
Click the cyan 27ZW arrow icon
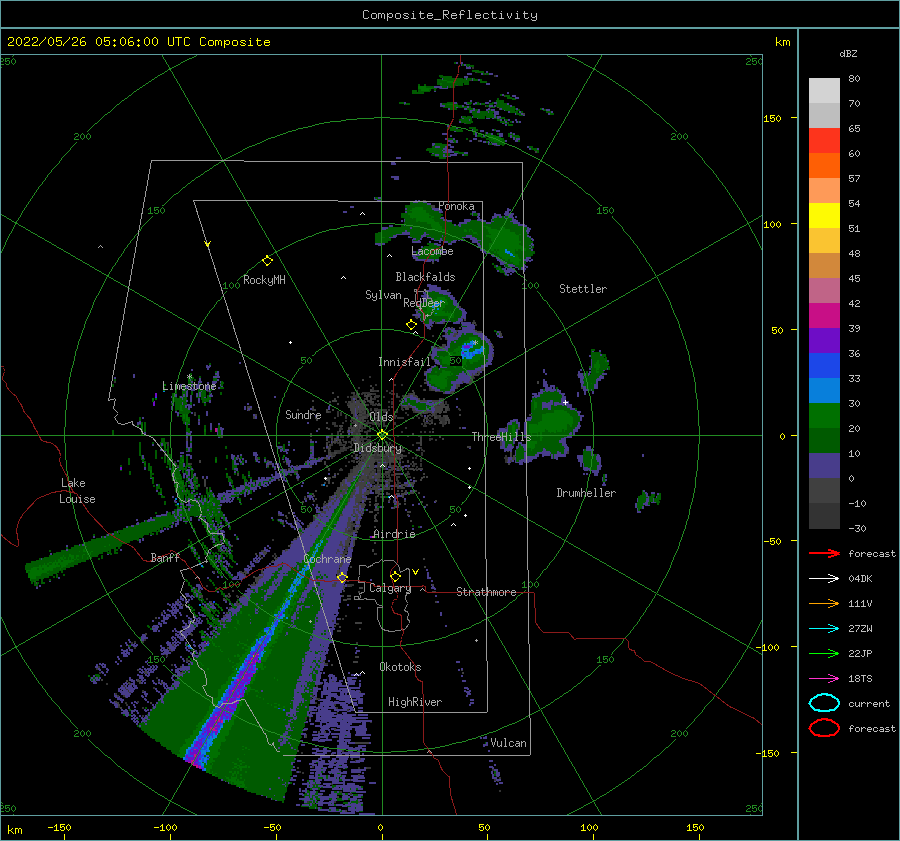tap(824, 629)
